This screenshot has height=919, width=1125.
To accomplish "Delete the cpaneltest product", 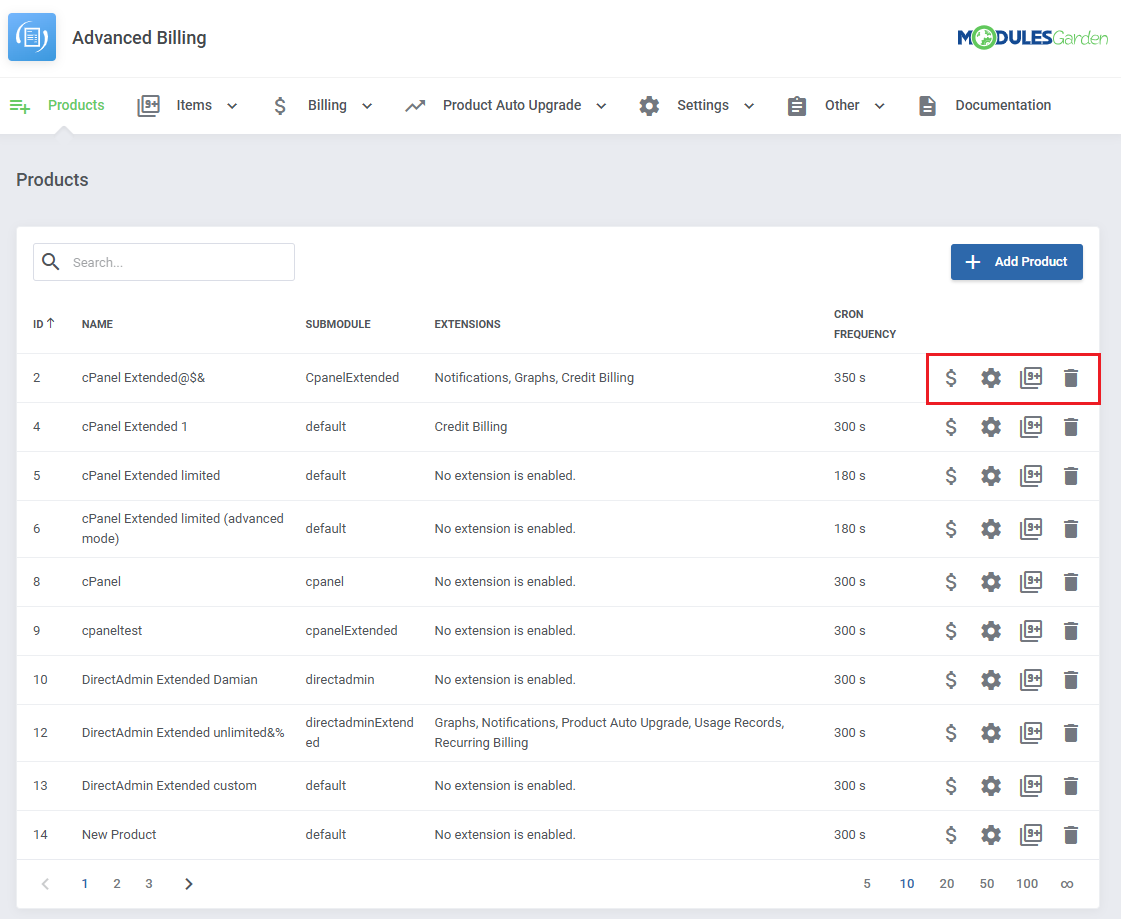I will [1070, 631].
